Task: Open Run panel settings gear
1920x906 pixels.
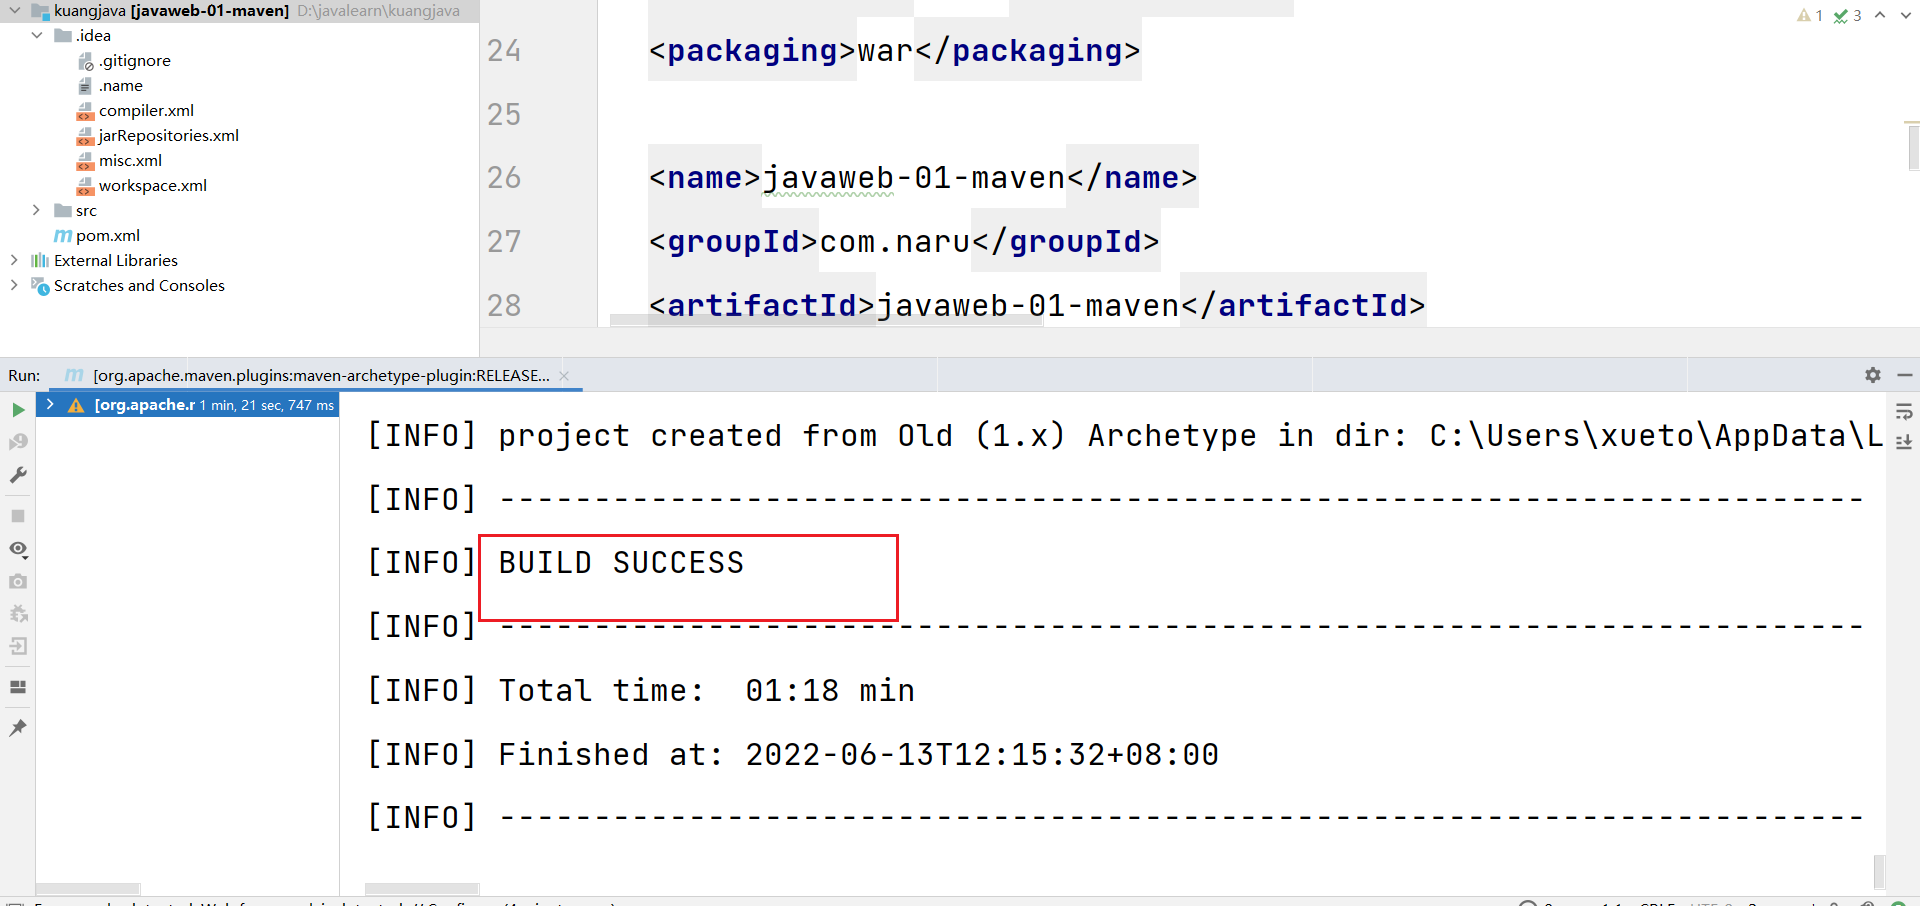Action: click(1873, 375)
